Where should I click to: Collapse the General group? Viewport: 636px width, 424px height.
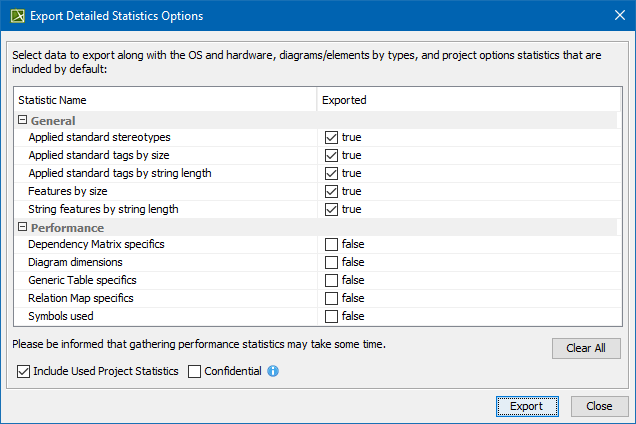(22, 120)
